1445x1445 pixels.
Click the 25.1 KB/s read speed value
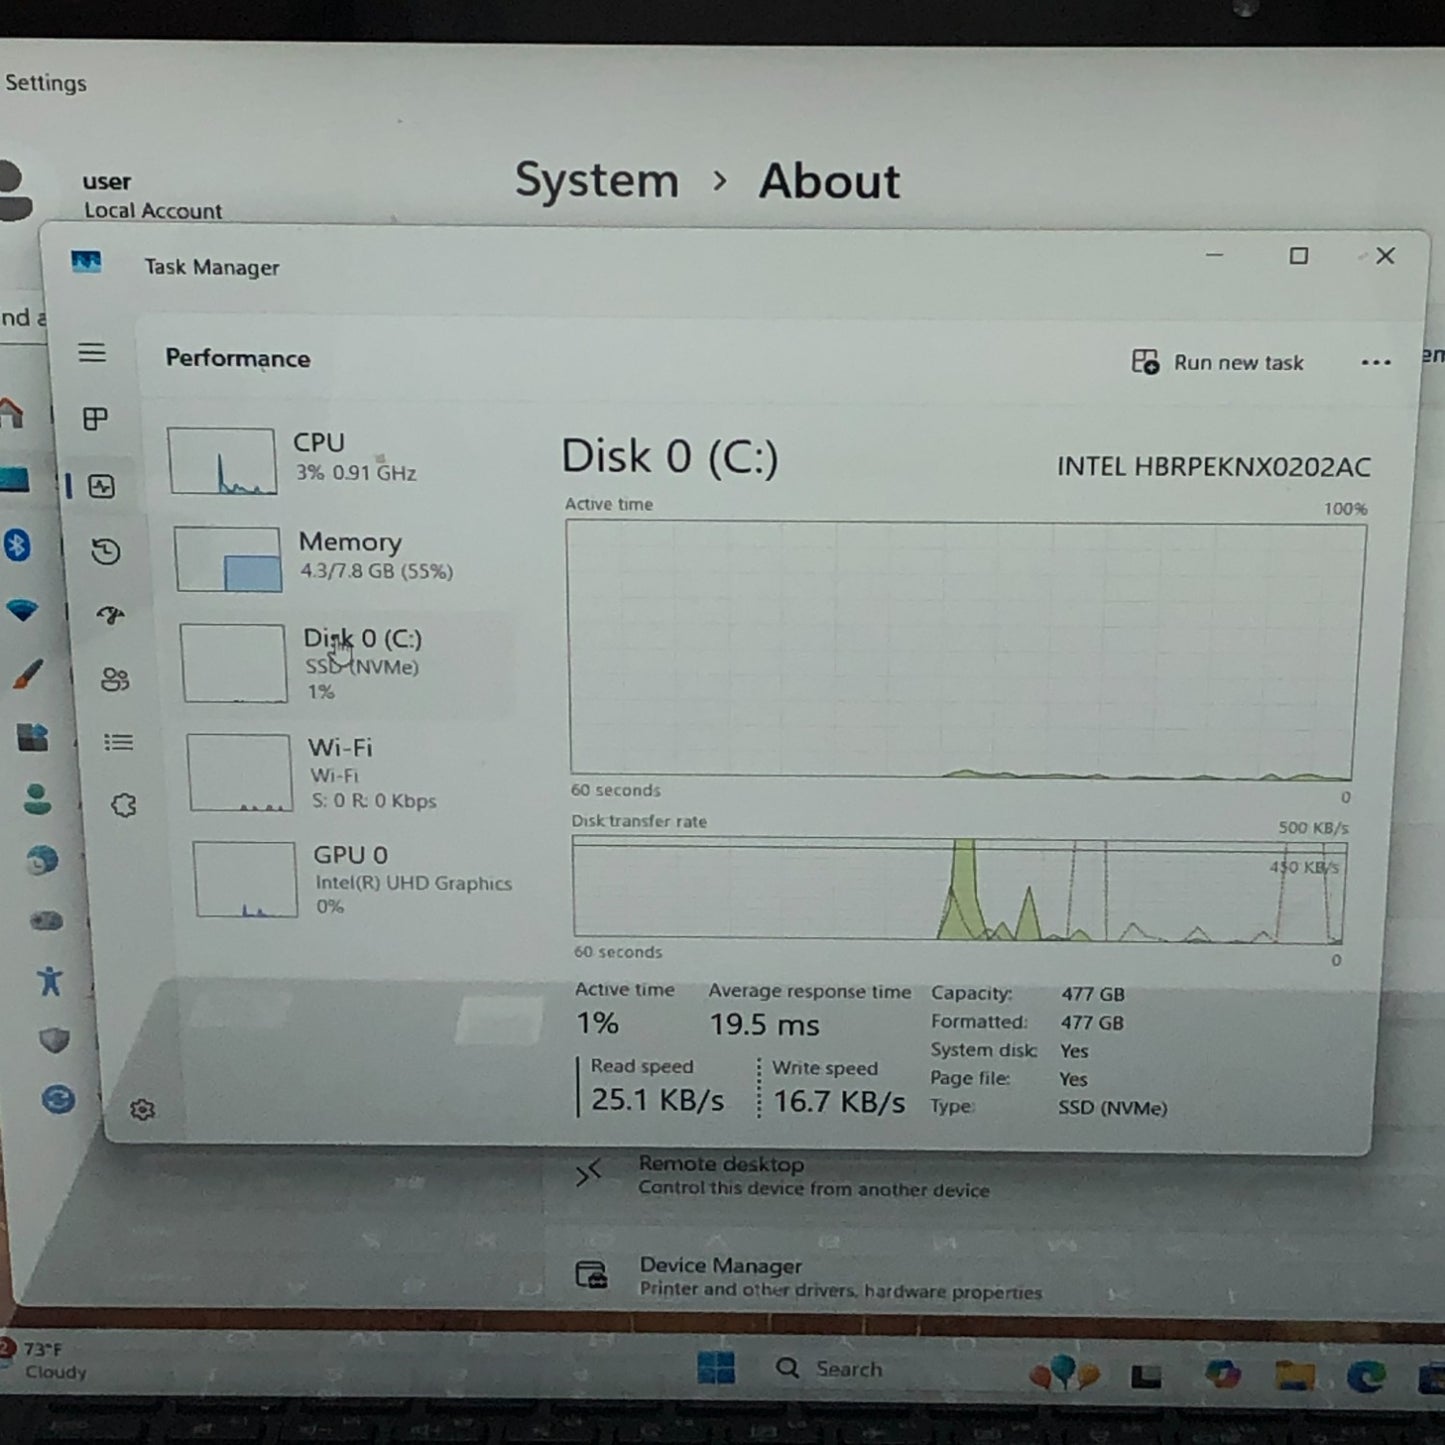(657, 1100)
